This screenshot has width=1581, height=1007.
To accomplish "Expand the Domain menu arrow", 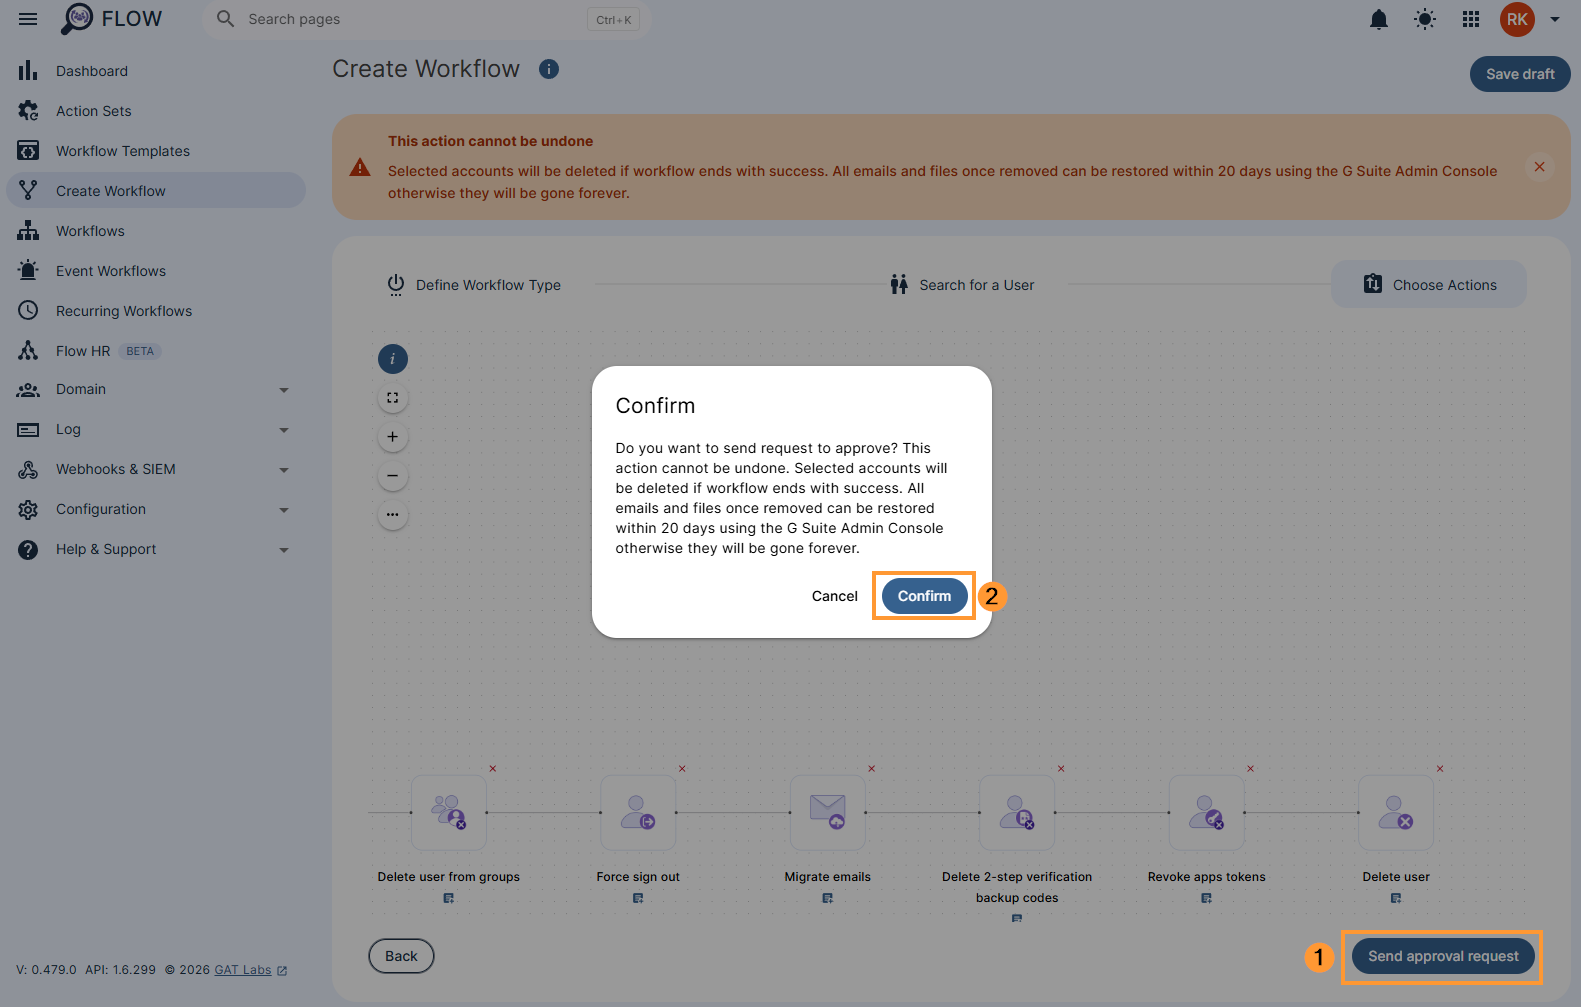I will point(284,390).
